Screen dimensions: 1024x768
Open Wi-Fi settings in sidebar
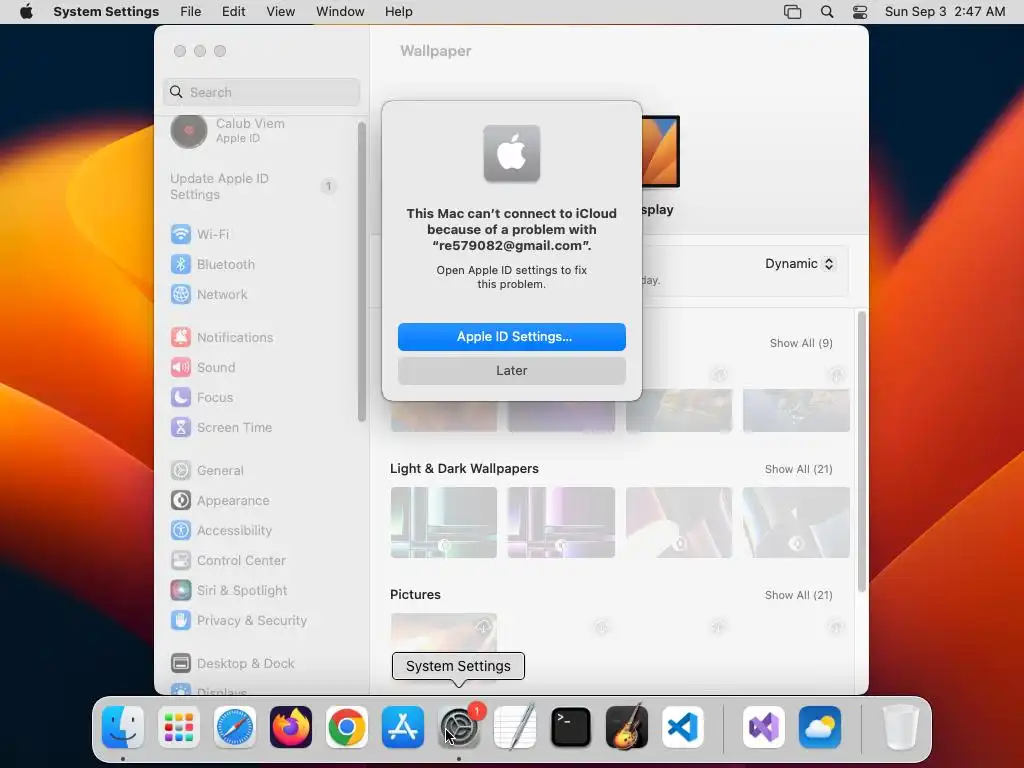point(200,234)
